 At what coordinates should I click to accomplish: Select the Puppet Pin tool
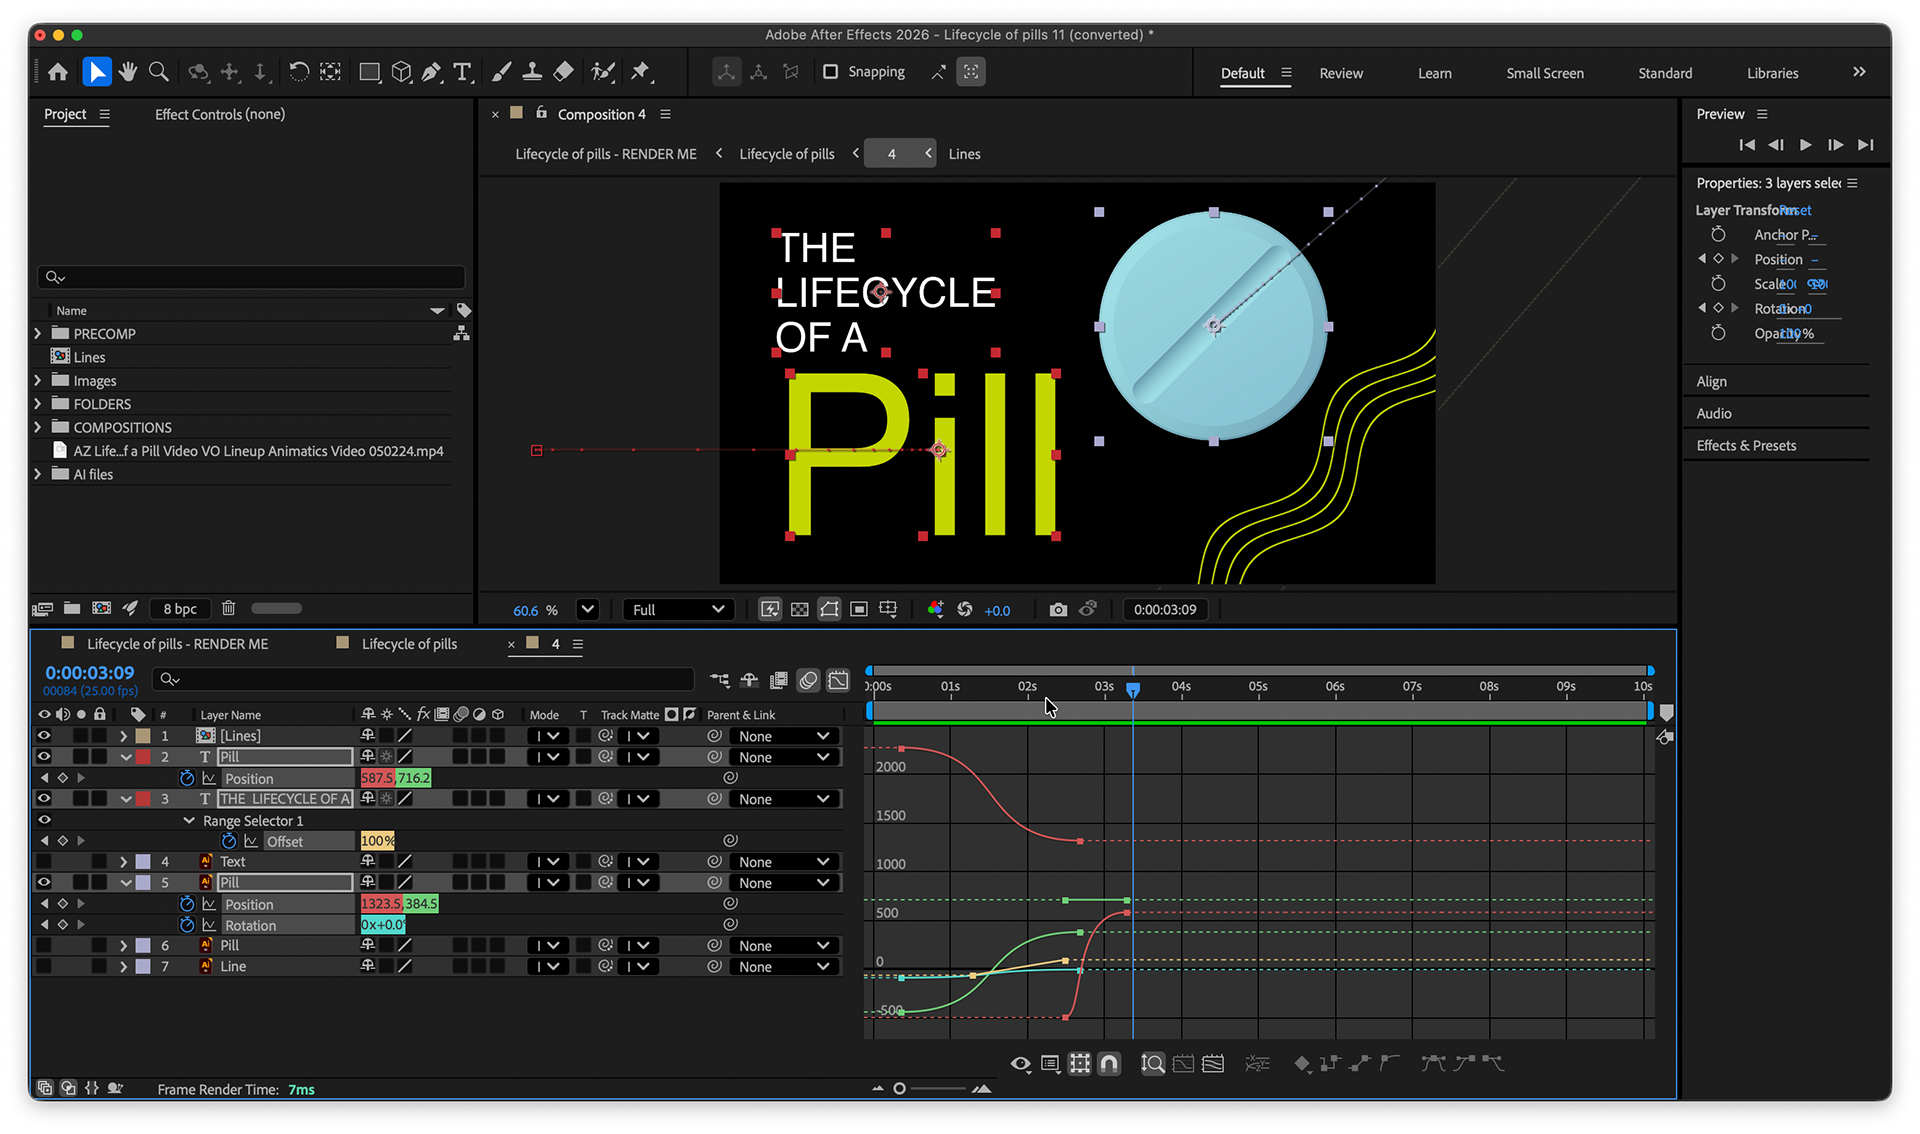tap(641, 72)
